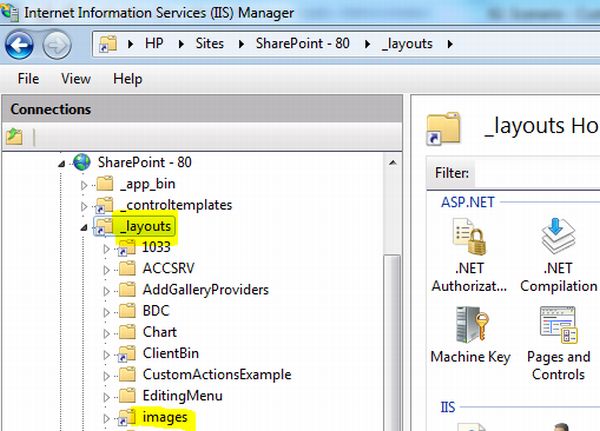Click the folder icon in the address bar
This screenshot has height=431, width=600.
(108, 44)
